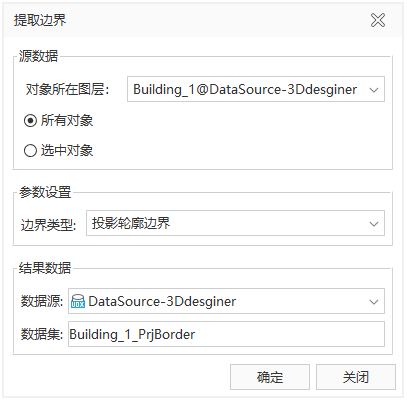
Task: Click the 对象所在图层 label
Action: pyautogui.click(x=68, y=90)
